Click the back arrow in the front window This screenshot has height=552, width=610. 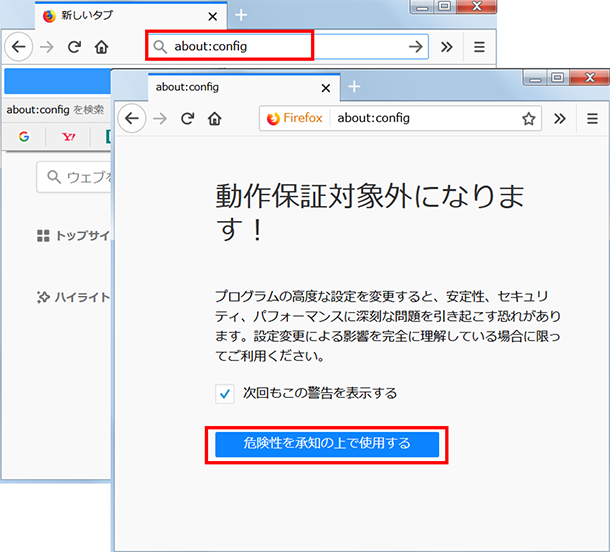132,119
